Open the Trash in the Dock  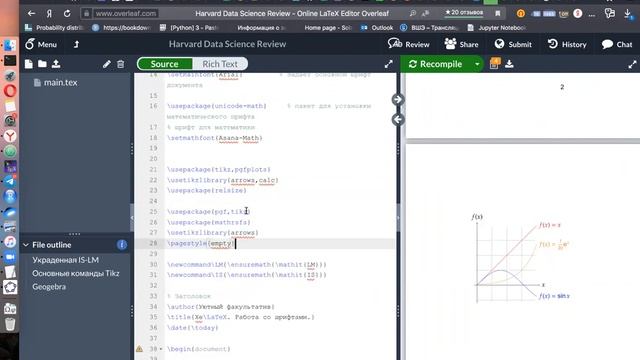(x=10, y=324)
